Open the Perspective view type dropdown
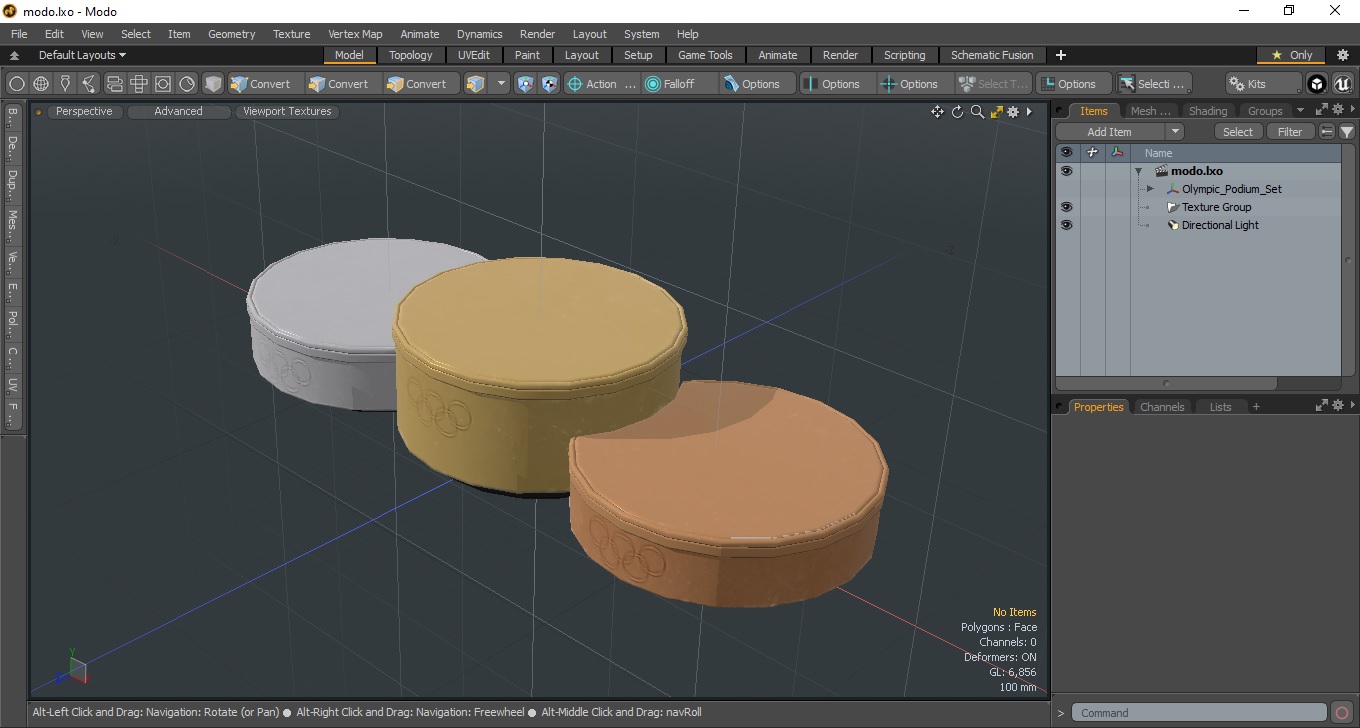 [x=84, y=112]
